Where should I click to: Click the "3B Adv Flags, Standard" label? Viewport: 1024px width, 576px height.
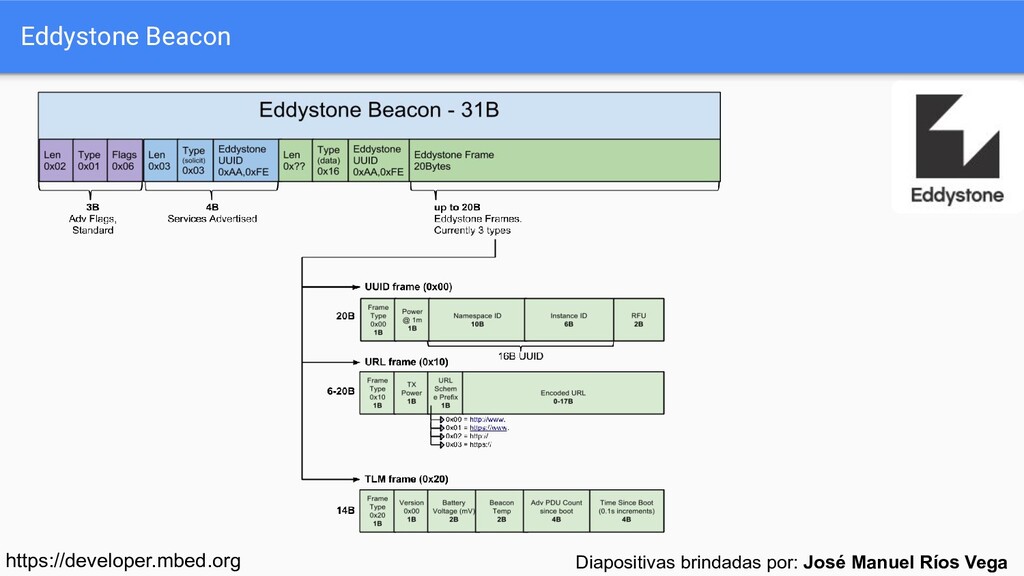pos(93,219)
